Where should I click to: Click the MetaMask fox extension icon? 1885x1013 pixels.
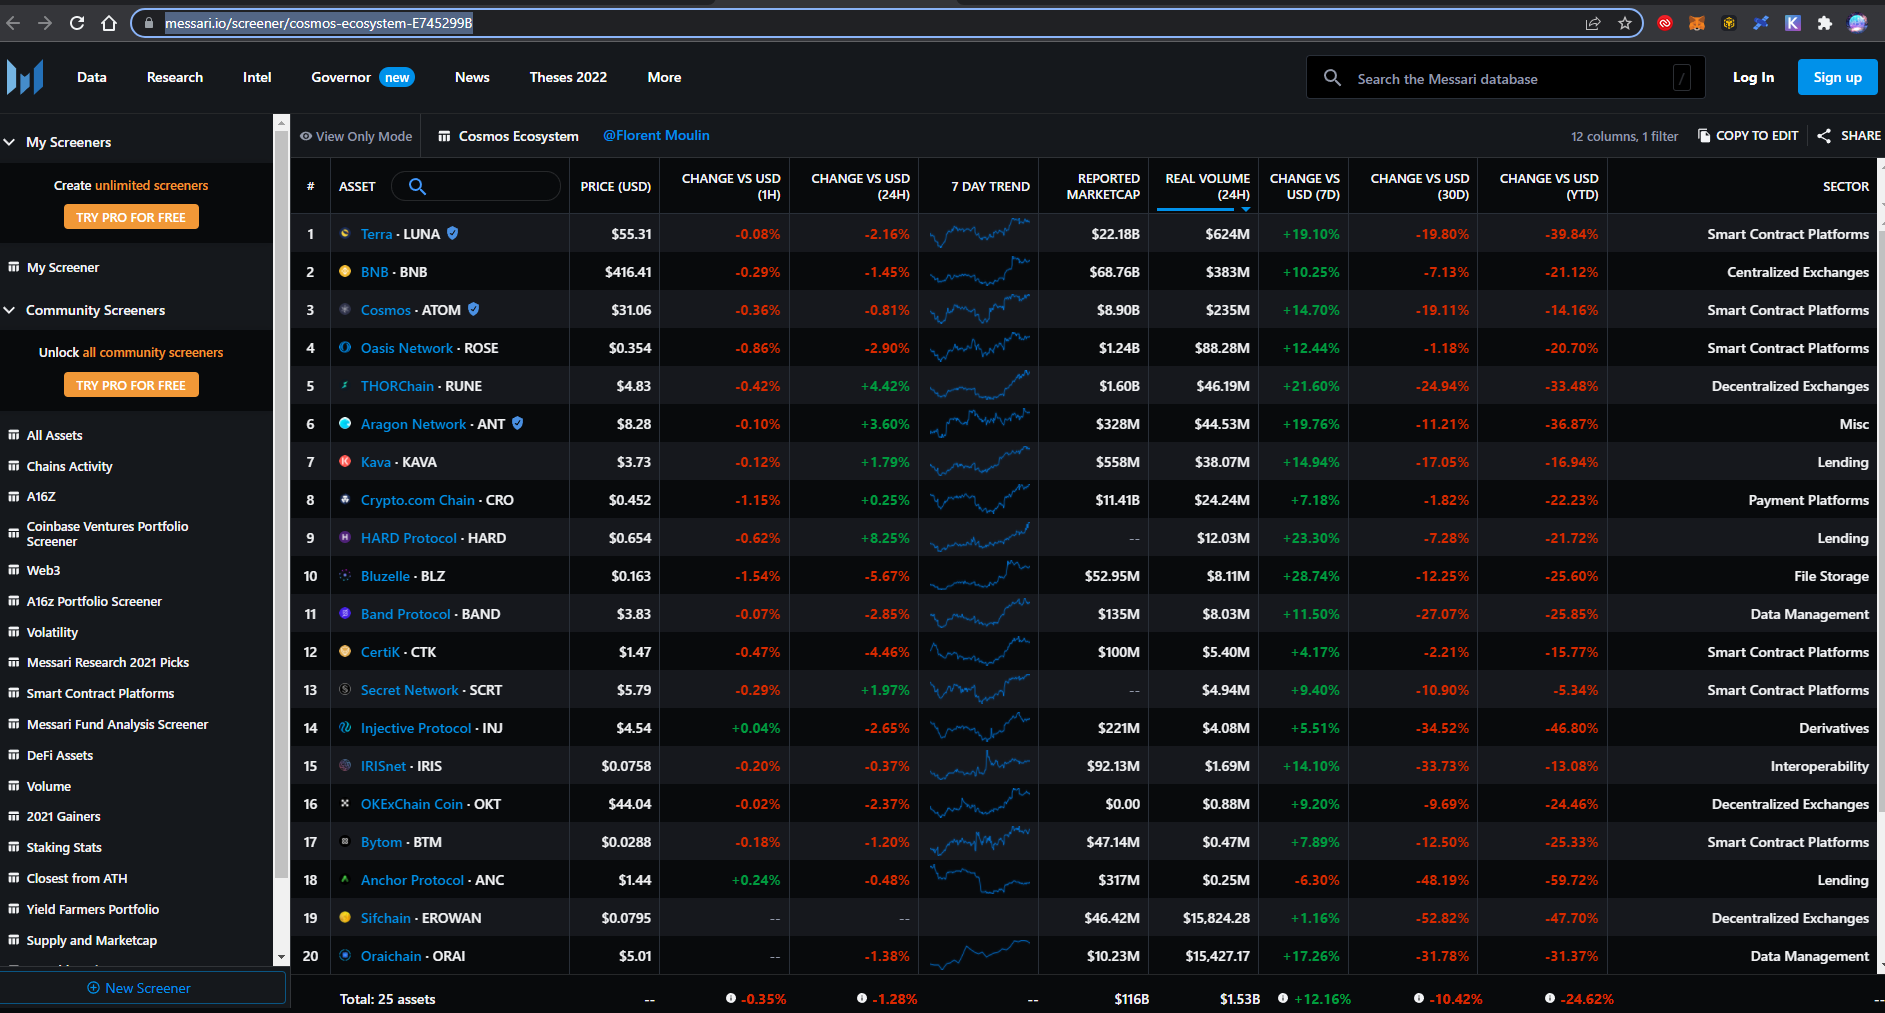(x=1697, y=23)
